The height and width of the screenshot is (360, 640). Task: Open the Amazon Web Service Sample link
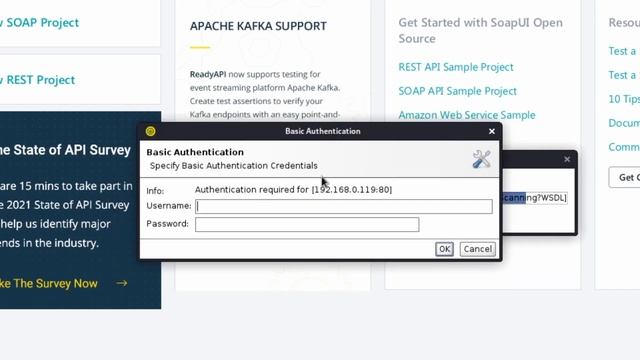[467, 115]
